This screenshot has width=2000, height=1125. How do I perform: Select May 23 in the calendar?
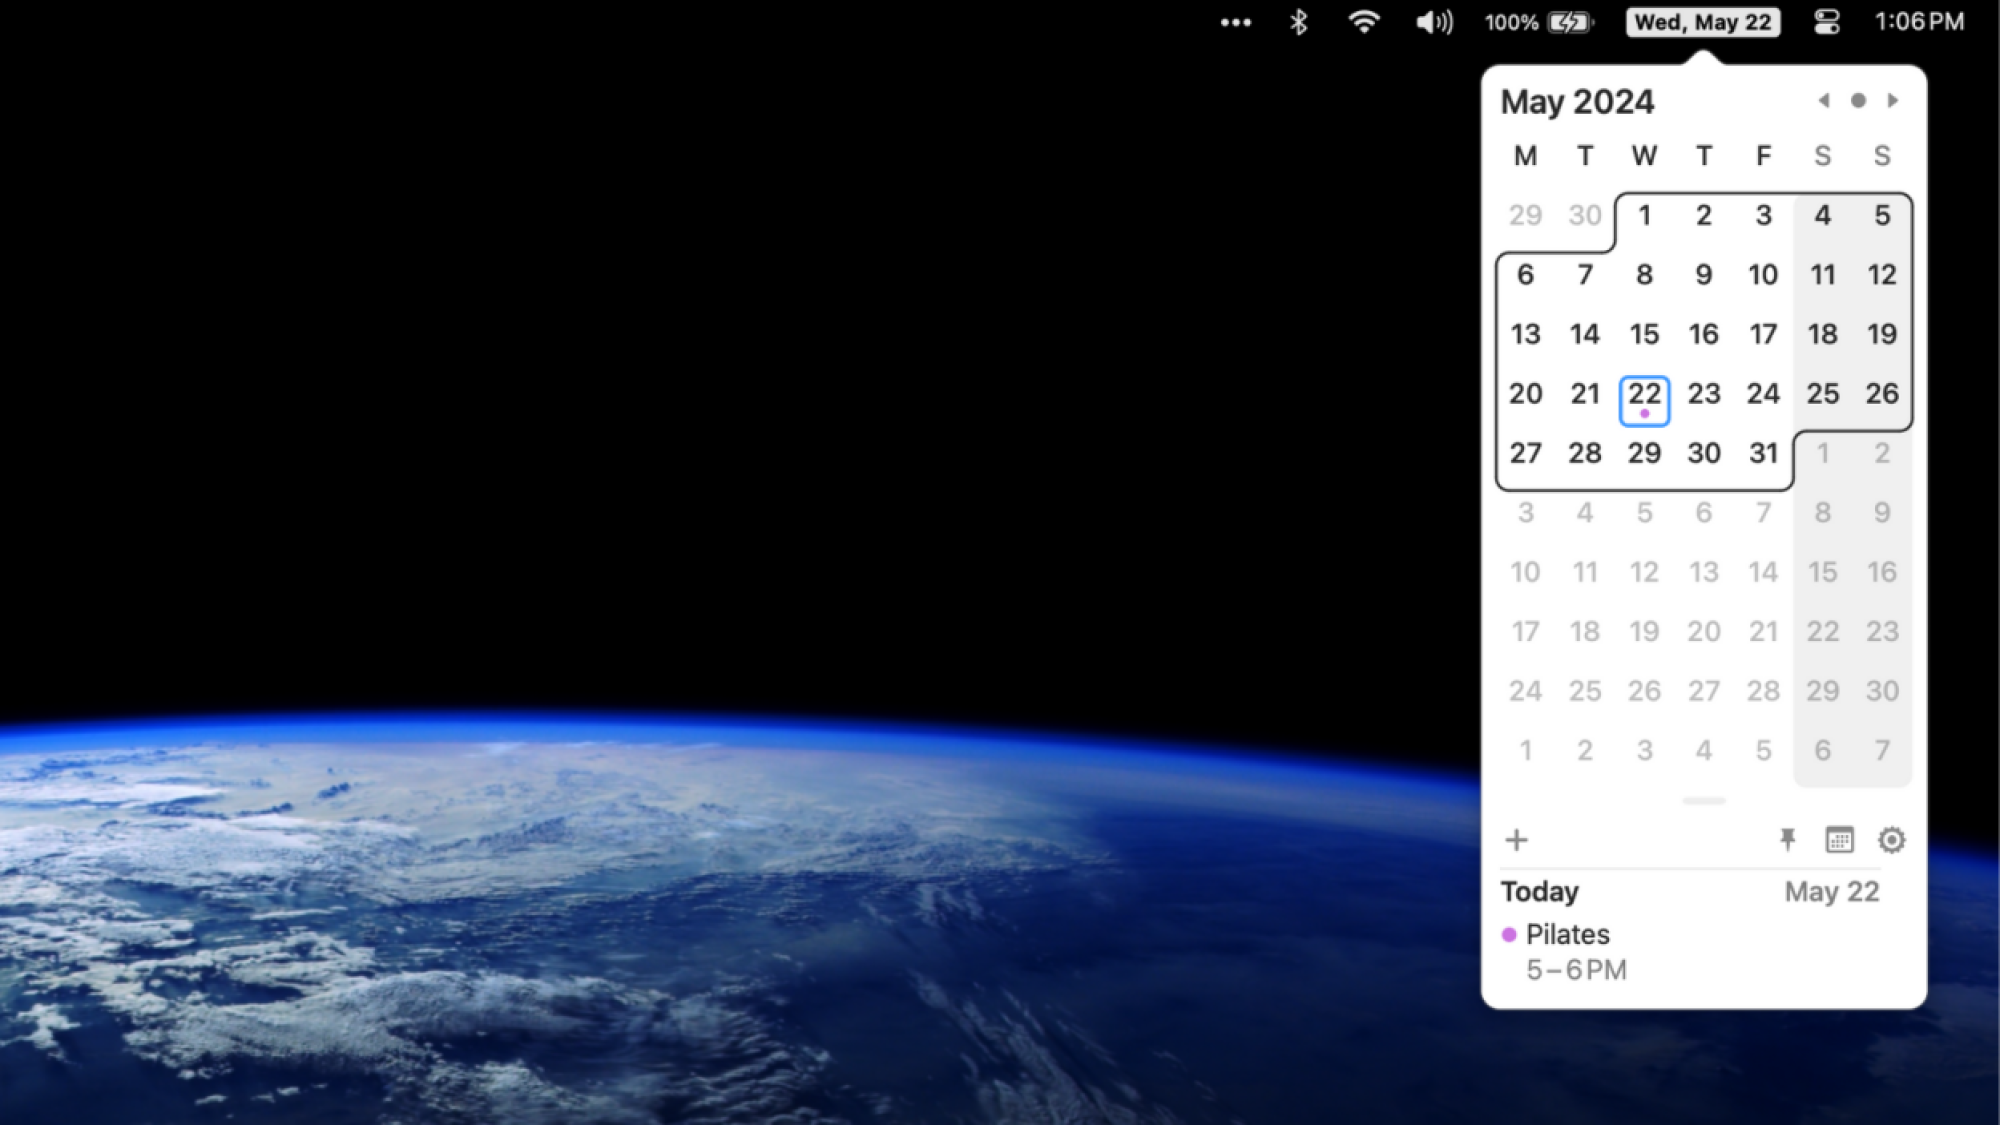1704,394
